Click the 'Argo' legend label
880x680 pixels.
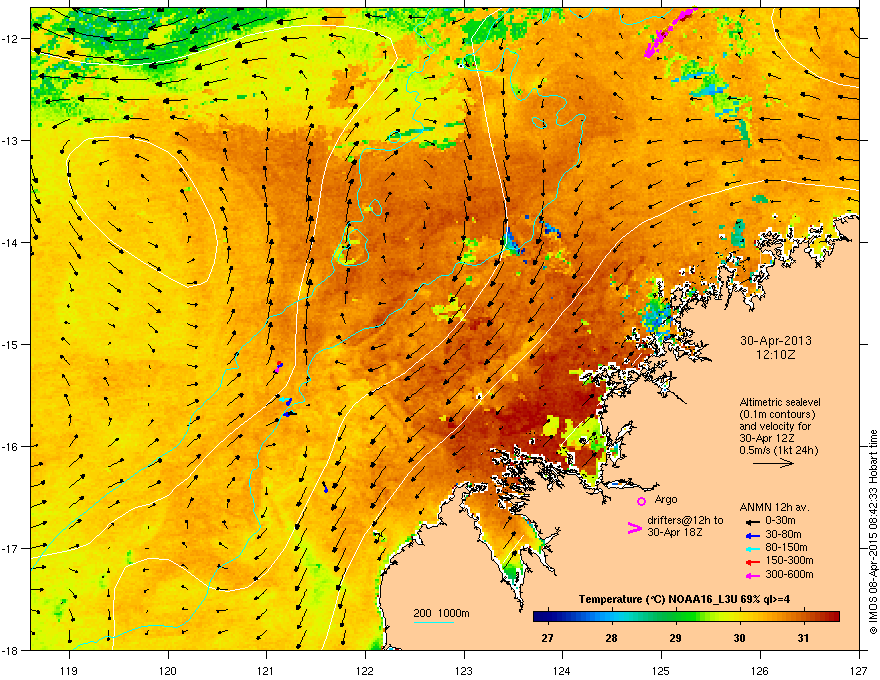pyautogui.click(x=666, y=499)
